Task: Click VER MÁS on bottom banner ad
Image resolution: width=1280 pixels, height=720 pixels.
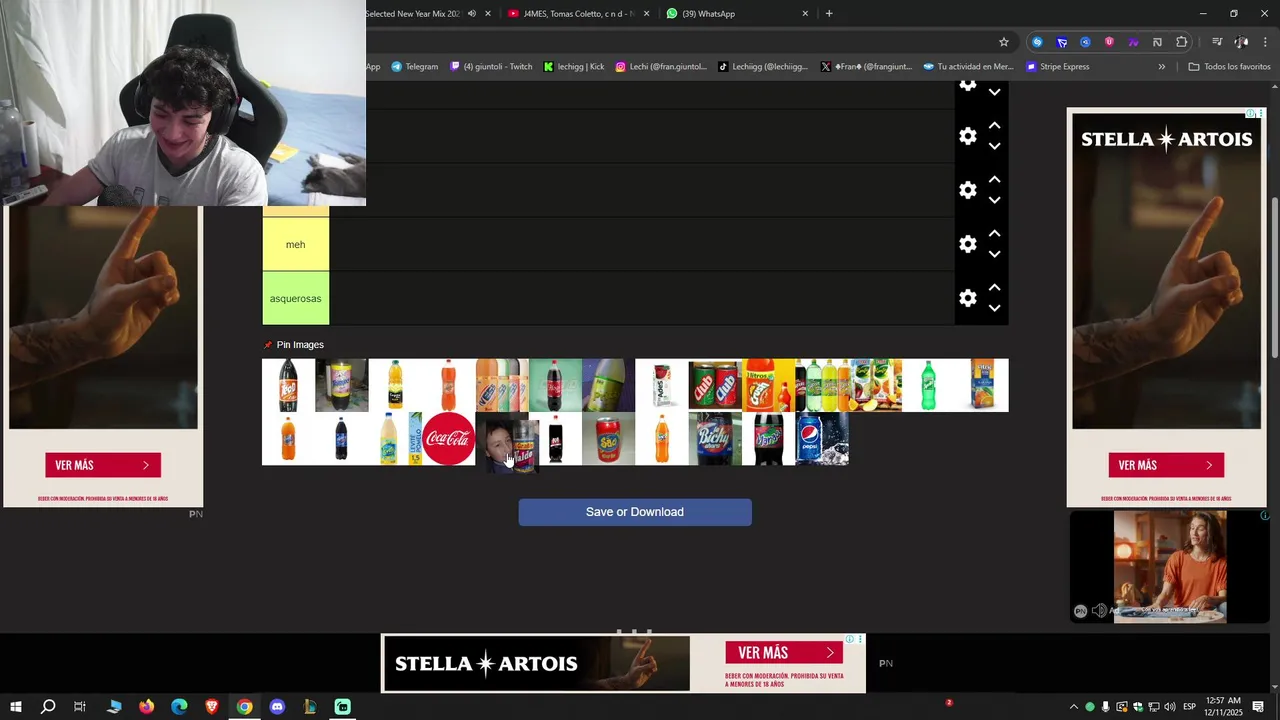Action: [x=784, y=653]
